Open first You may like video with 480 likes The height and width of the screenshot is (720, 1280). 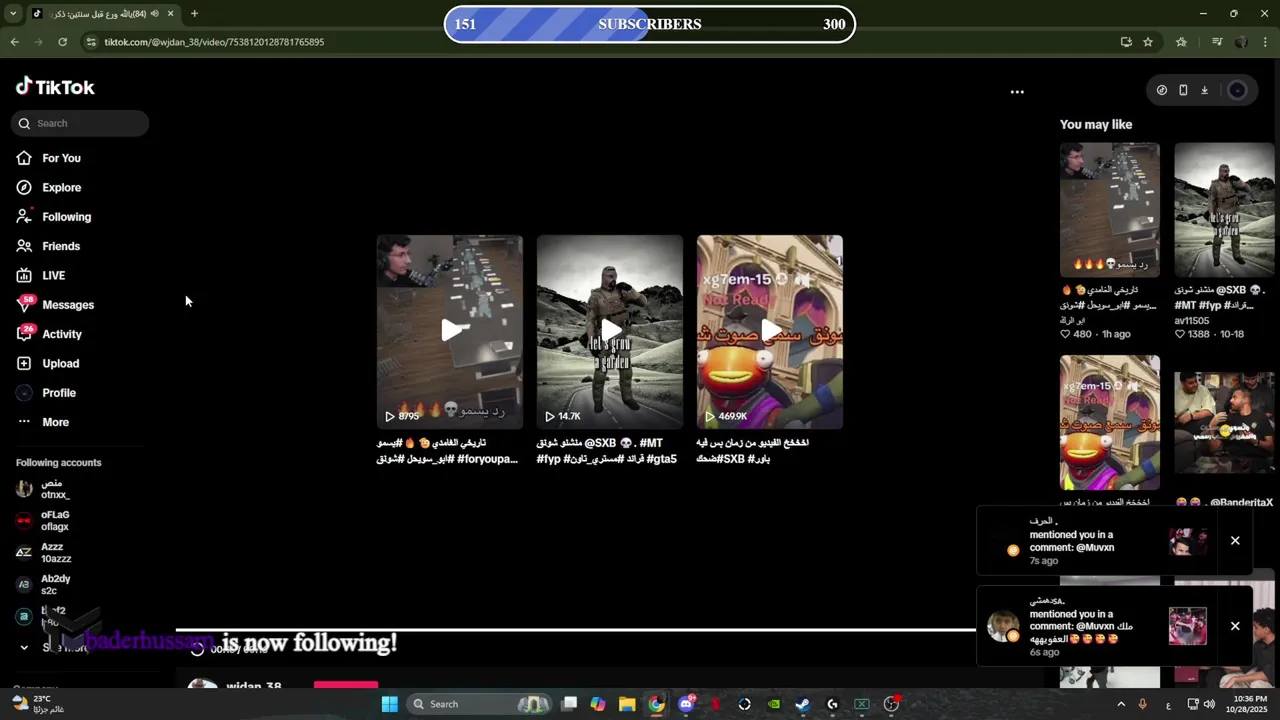pos(1110,210)
